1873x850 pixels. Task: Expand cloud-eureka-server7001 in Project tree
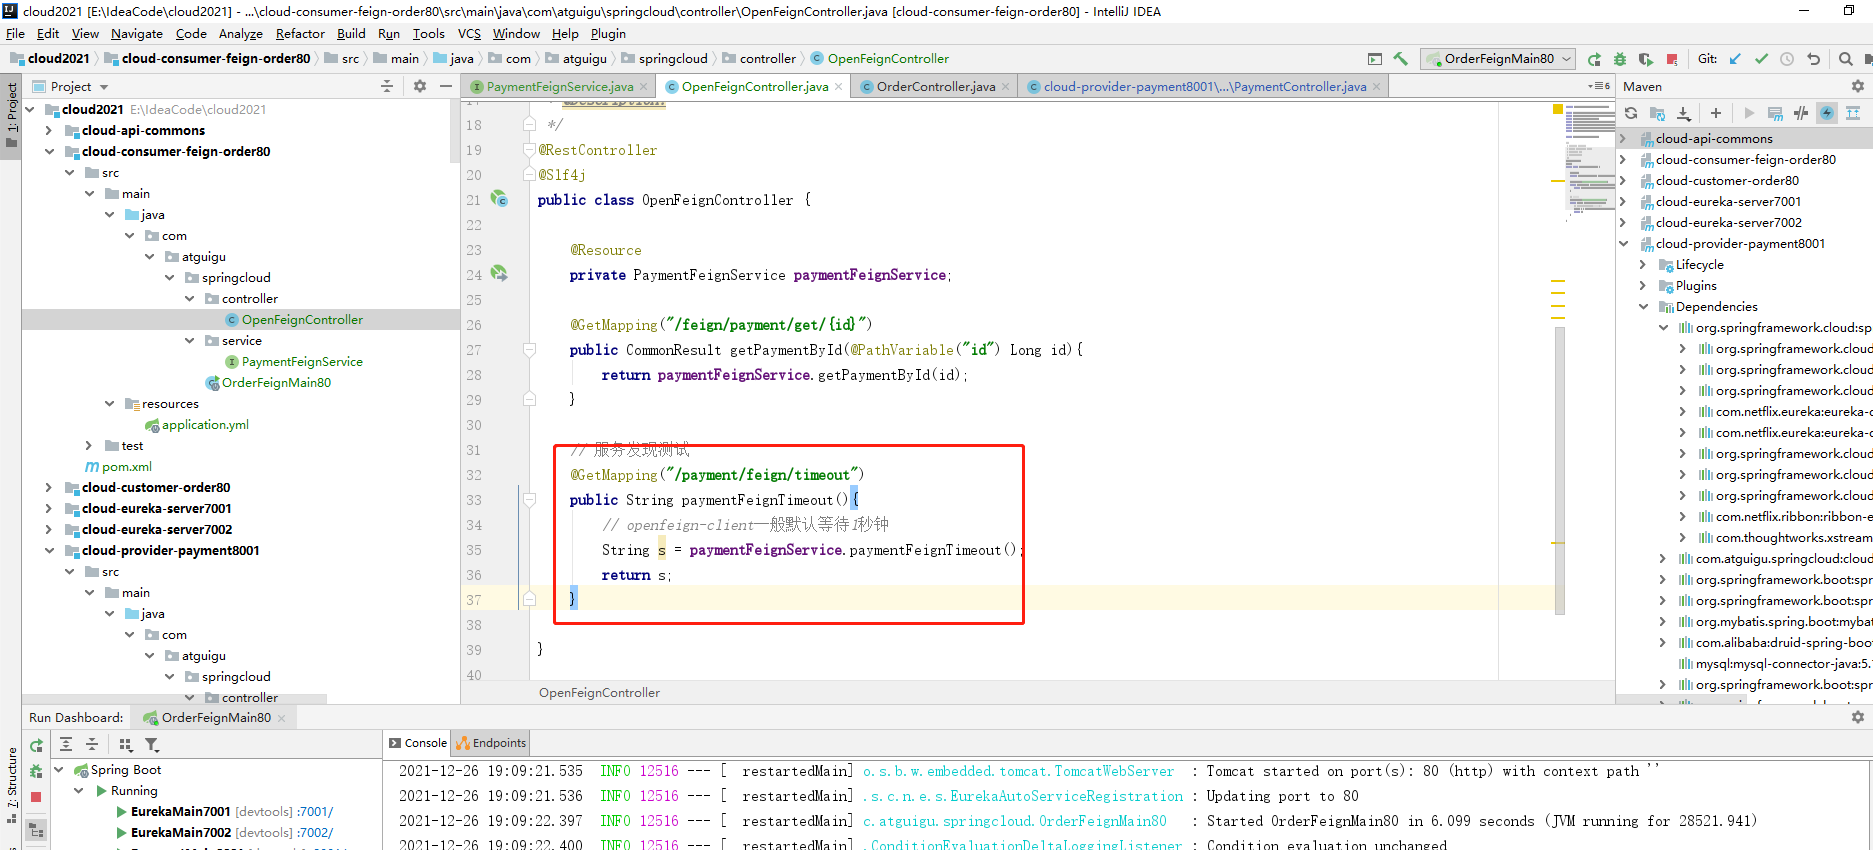[x=48, y=509]
